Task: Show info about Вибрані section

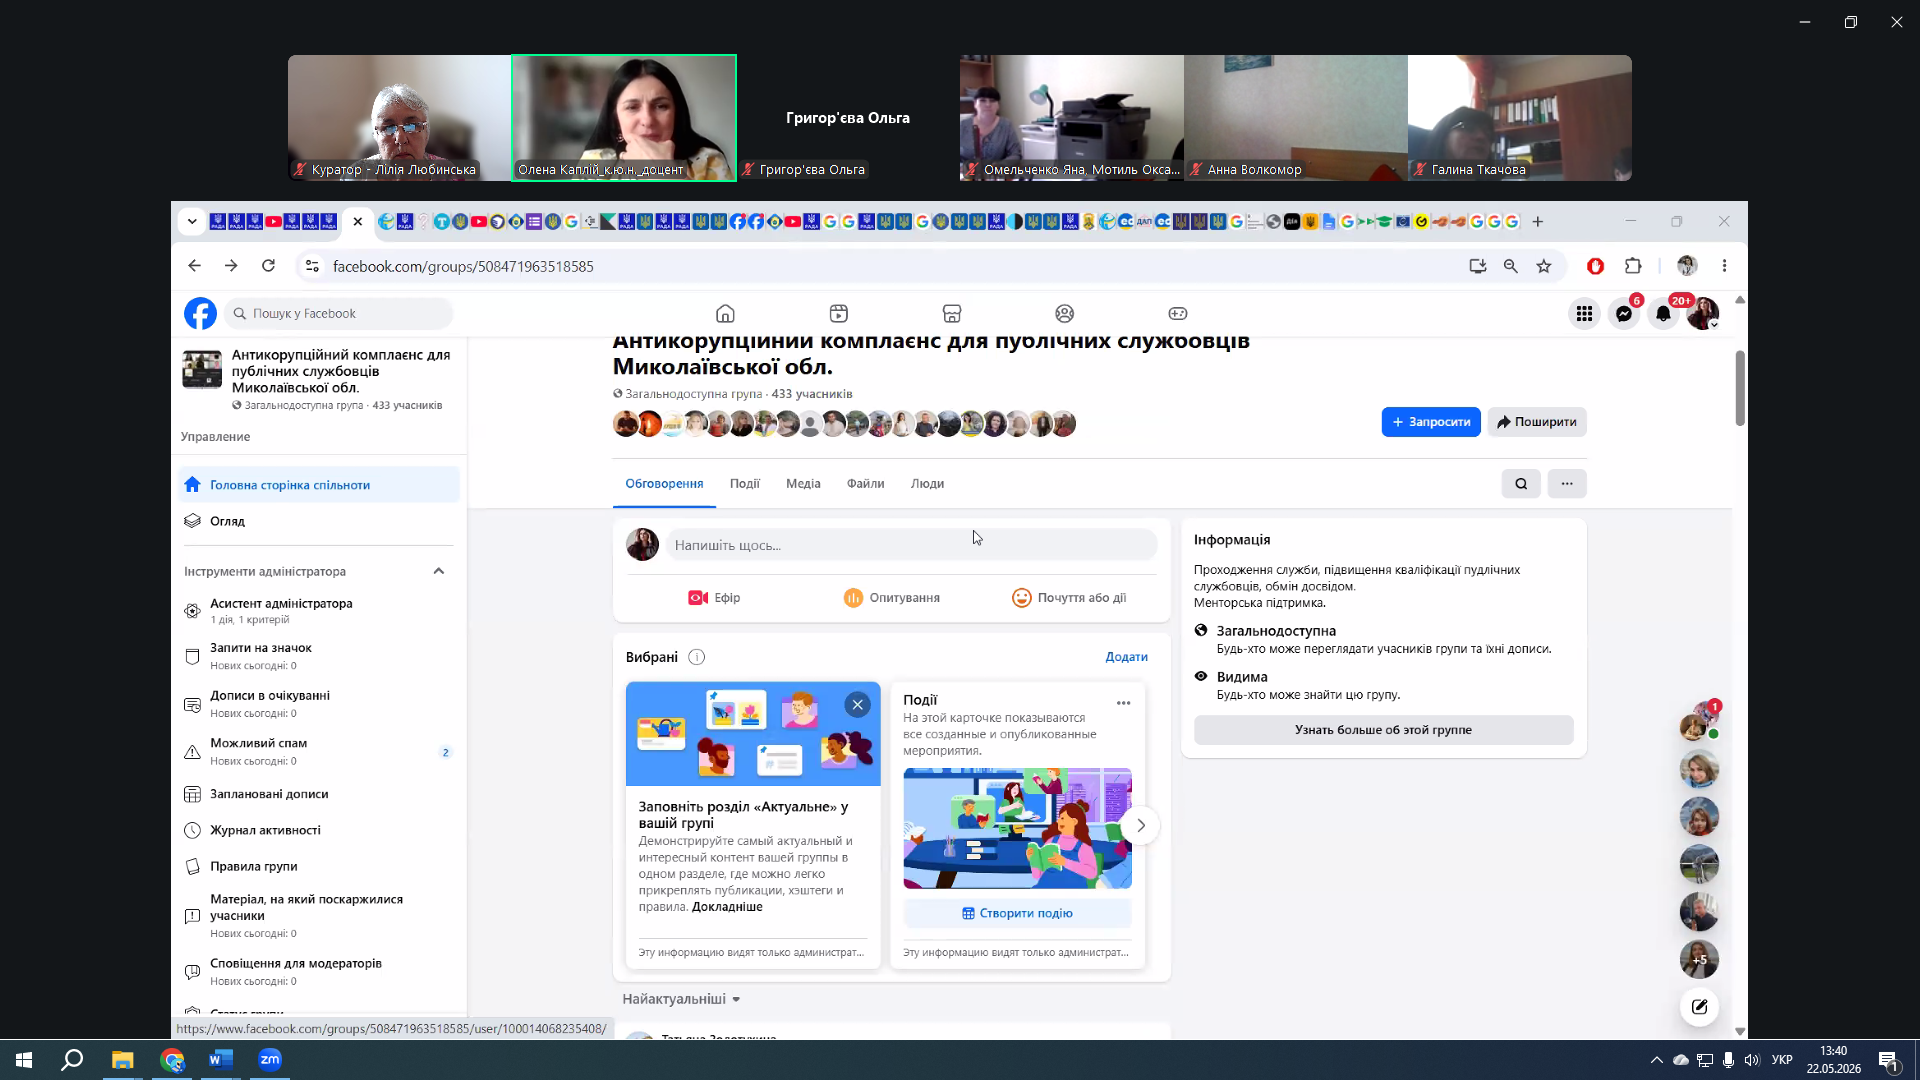Action: (x=697, y=657)
